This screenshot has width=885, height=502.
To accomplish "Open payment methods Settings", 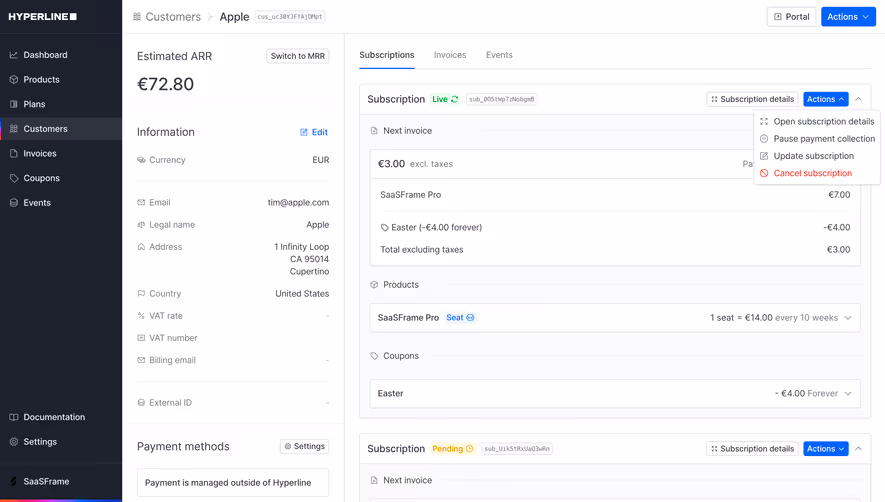I will click(304, 446).
